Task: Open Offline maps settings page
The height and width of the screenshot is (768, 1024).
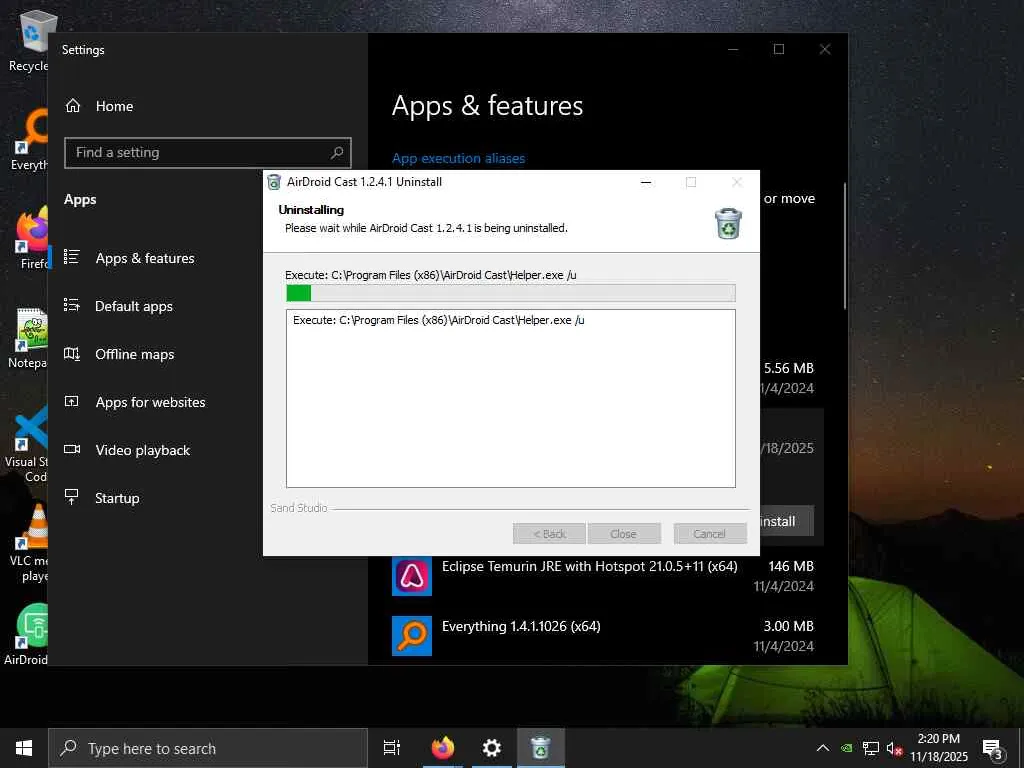Action: [135, 354]
